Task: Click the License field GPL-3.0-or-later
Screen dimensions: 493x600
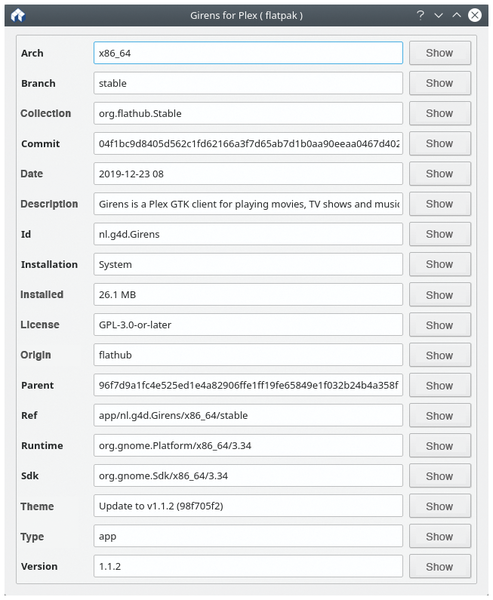Action: 248,325
